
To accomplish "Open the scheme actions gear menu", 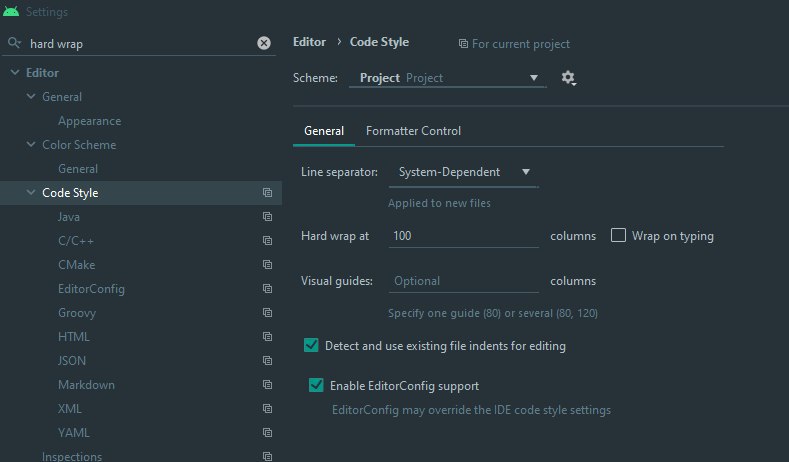I will pyautogui.click(x=569, y=78).
